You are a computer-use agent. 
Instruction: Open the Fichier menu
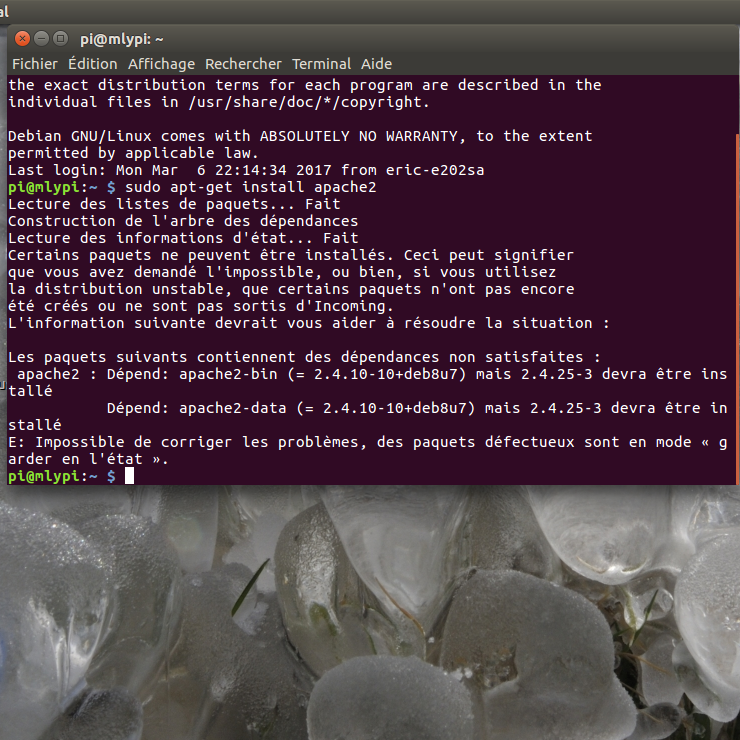(x=34, y=64)
